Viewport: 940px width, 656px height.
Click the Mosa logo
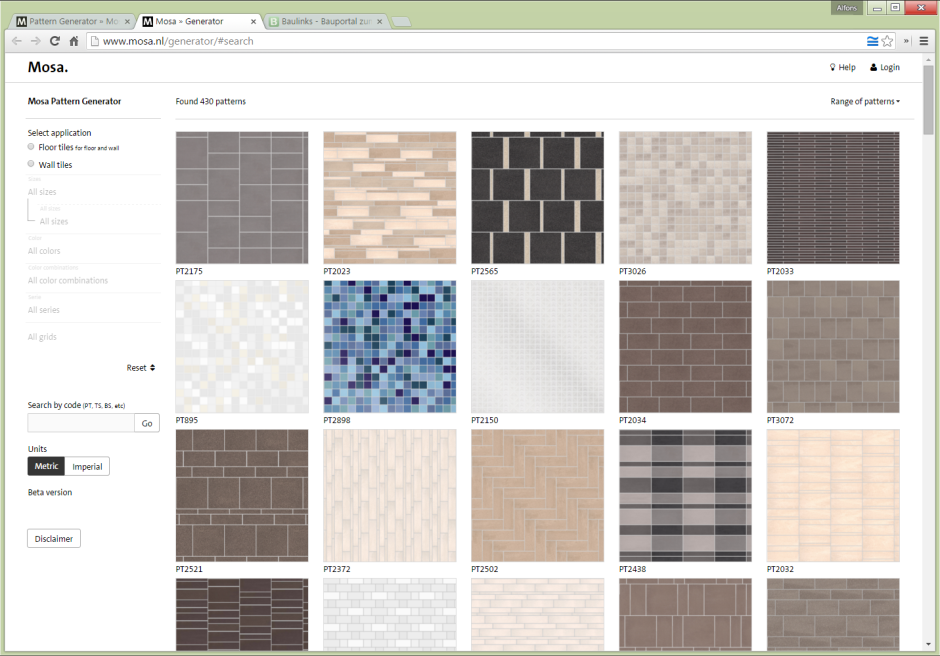click(48, 67)
